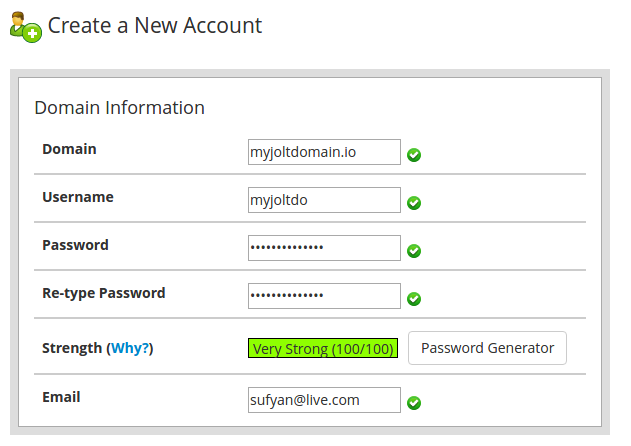Open the Why? strength explanation link
Viewport: 631px width, 446px height.
point(130,348)
